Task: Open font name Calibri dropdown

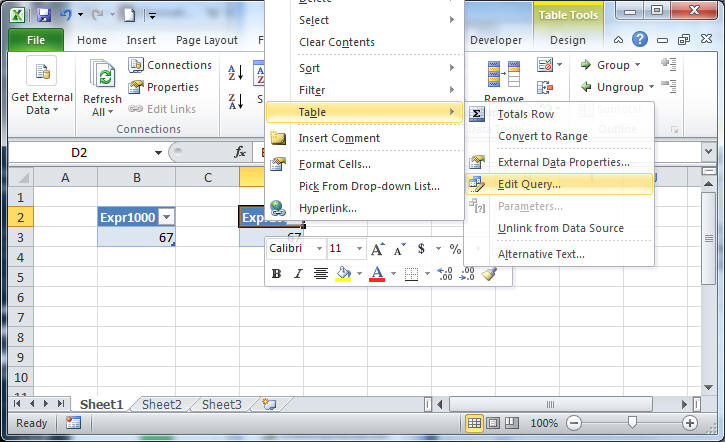Action: pos(319,249)
